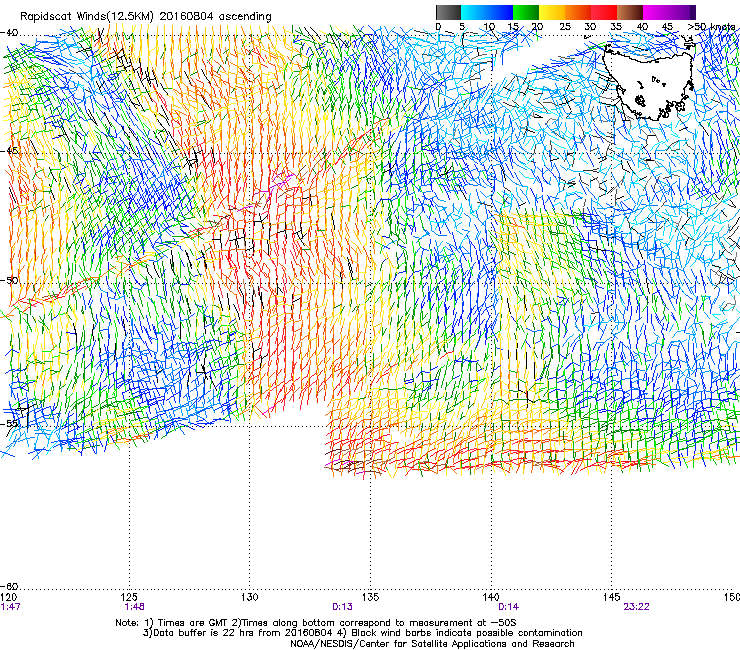Click the -40 latitude axis label
The width and height of the screenshot is (740, 650).
[9, 33]
